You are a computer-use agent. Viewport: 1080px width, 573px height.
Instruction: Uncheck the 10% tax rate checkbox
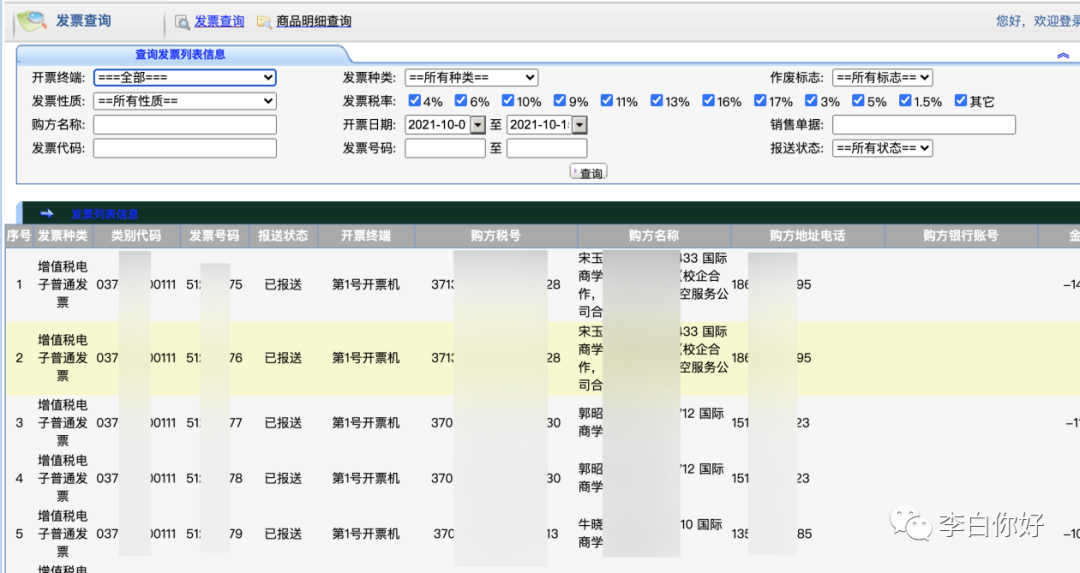pyautogui.click(x=508, y=101)
